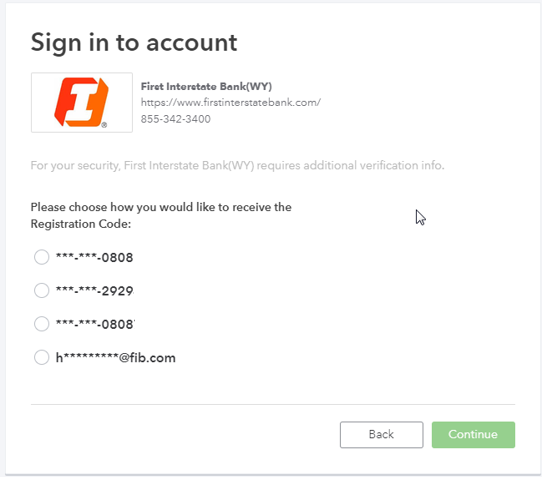Viewport: 542px width, 477px height.
Task: Select the third phone radio below the 2929 option
Action: [x=41, y=324]
